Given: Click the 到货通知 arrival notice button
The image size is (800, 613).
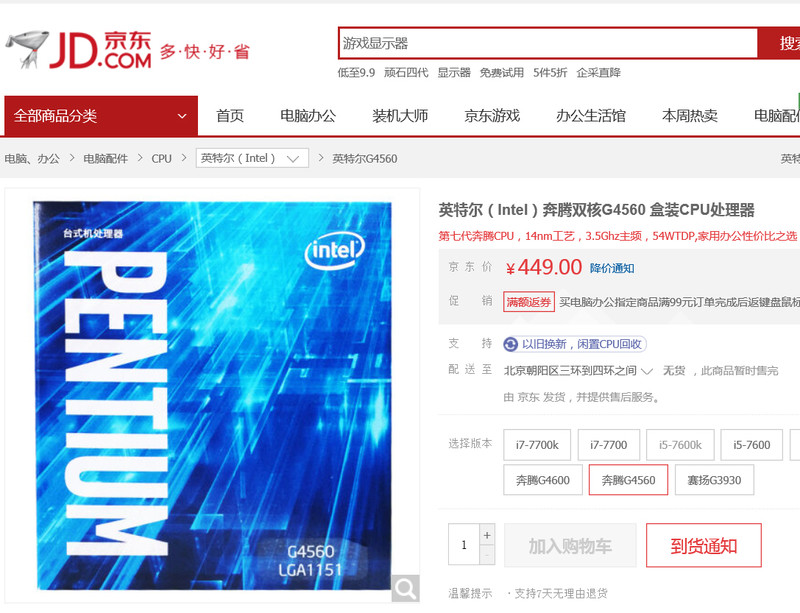Looking at the screenshot, I should click(x=704, y=546).
